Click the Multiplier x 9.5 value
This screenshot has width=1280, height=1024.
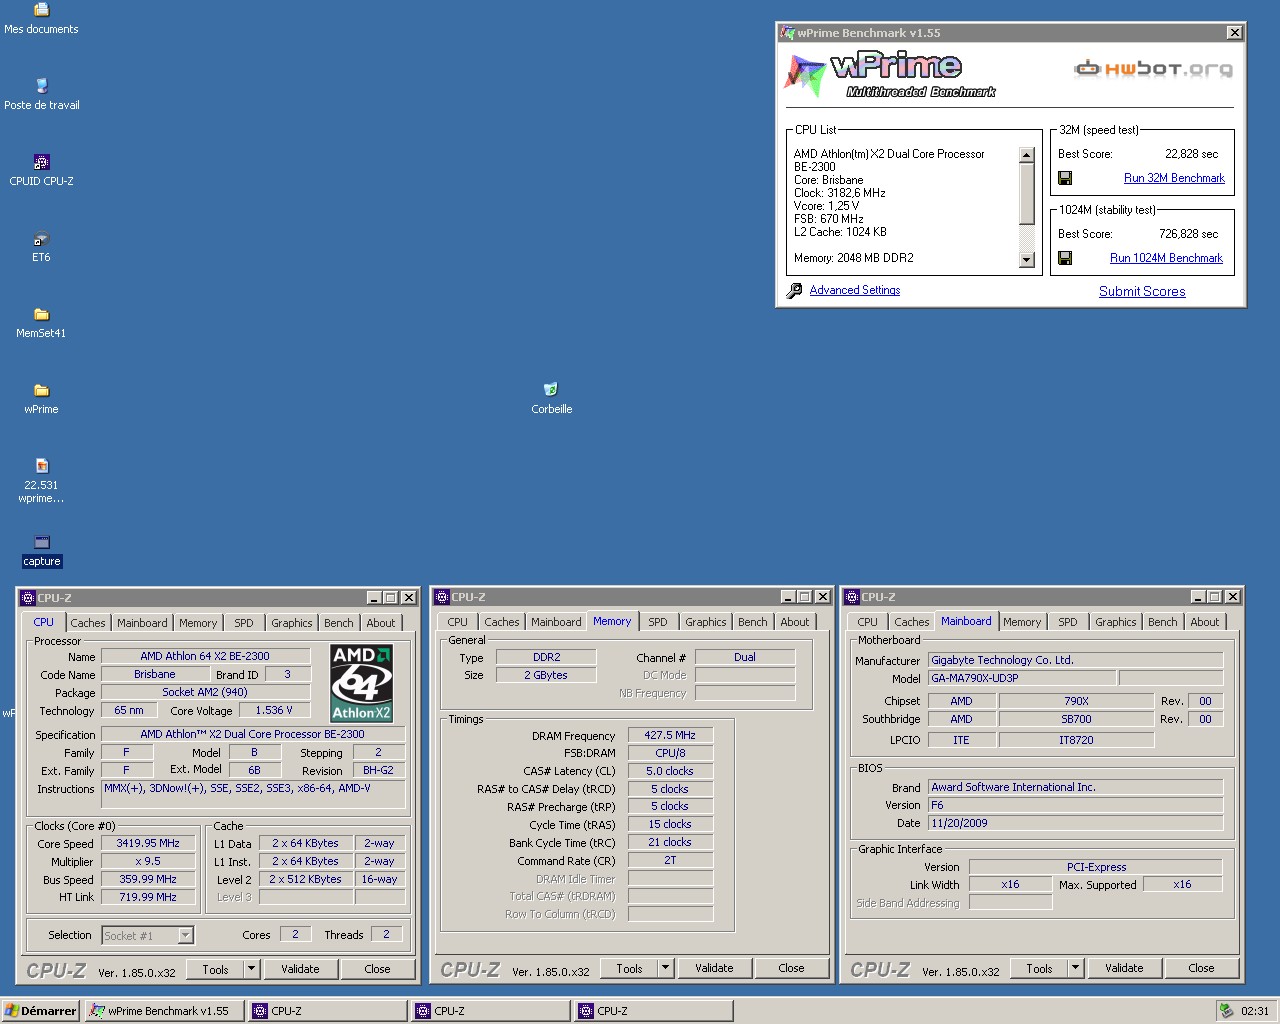pyautogui.click(x=148, y=861)
